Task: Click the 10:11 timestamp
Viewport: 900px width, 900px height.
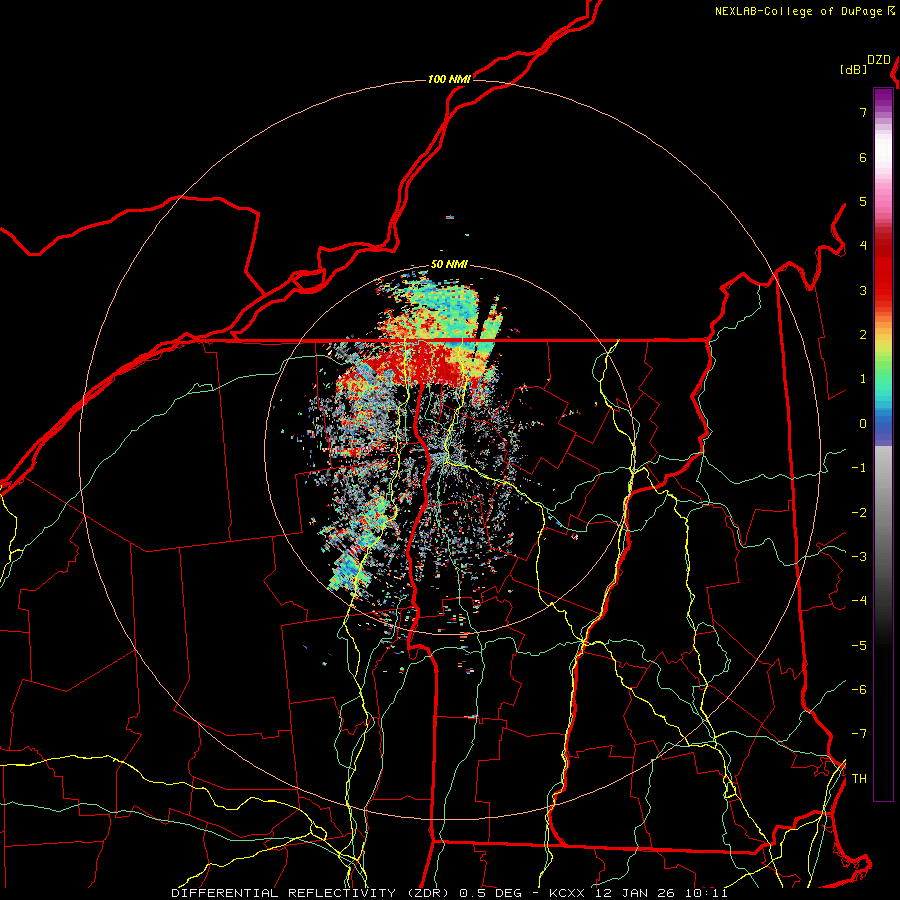Action: tap(707, 893)
